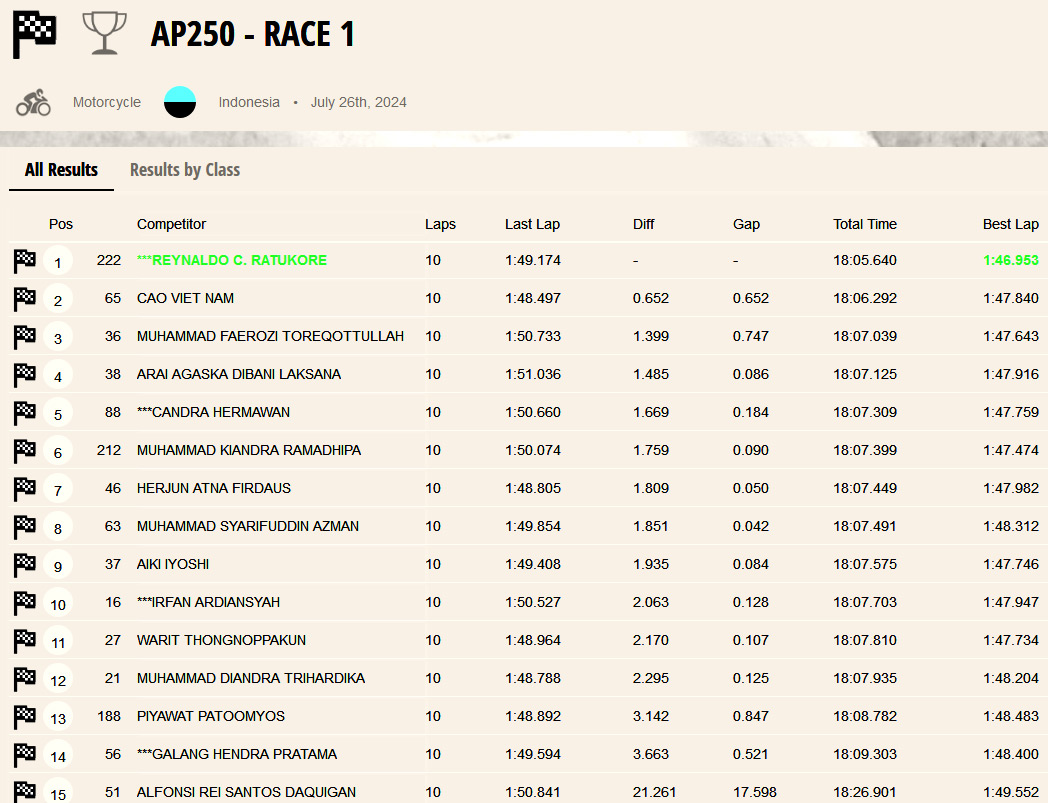Viewport: 1048px width, 803px height.
Task: Click the Last Lap column header
Action: click(x=532, y=225)
